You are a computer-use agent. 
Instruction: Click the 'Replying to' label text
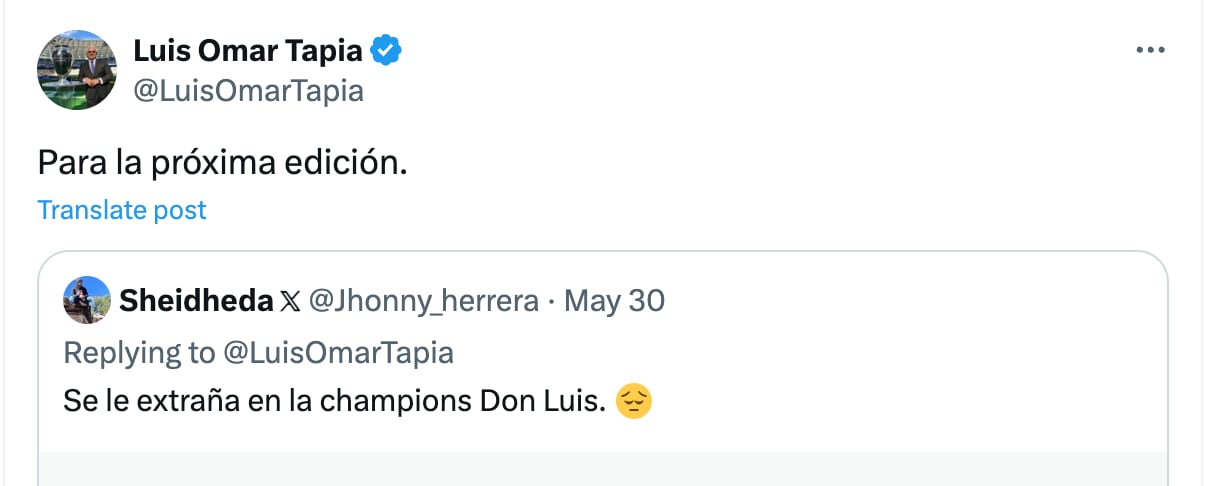[x=138, y=352]
